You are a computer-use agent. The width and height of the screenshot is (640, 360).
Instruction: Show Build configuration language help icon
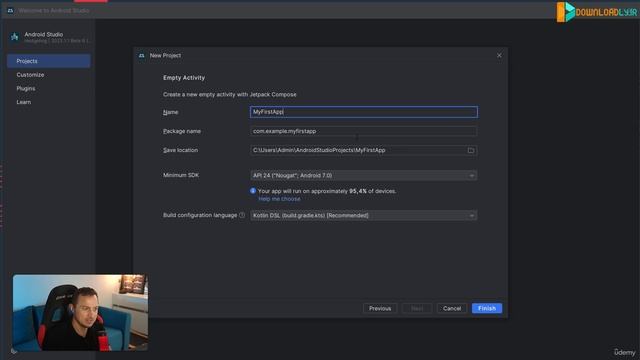point(242,215)
